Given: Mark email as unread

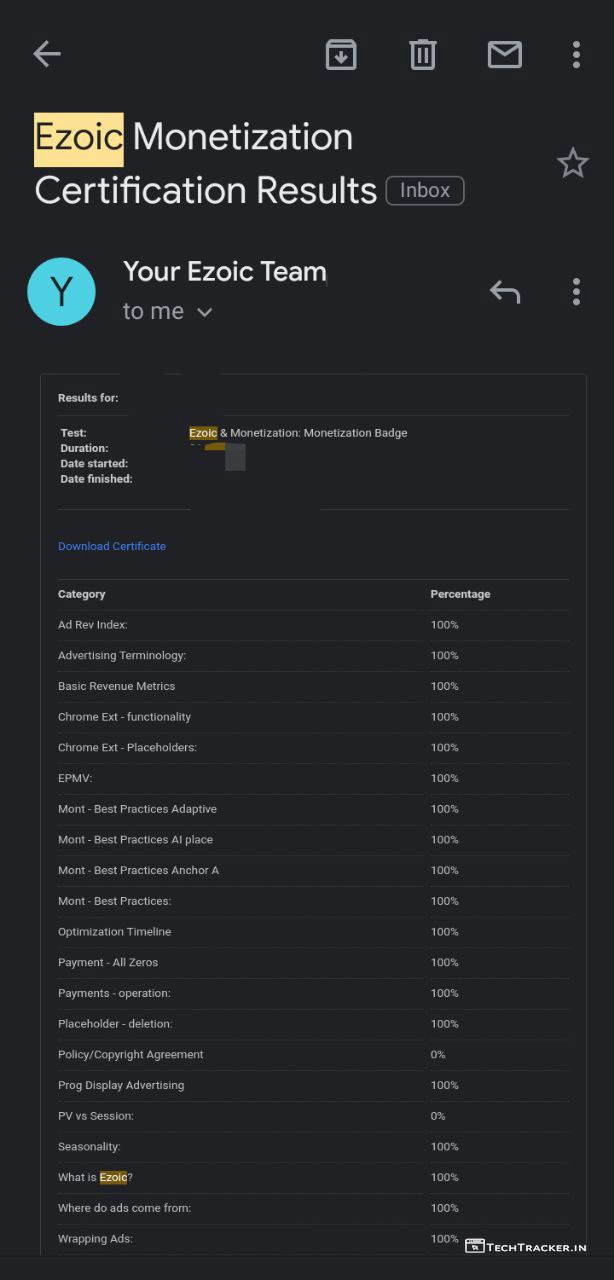Looking at the screenshot, I should (504, 54).
